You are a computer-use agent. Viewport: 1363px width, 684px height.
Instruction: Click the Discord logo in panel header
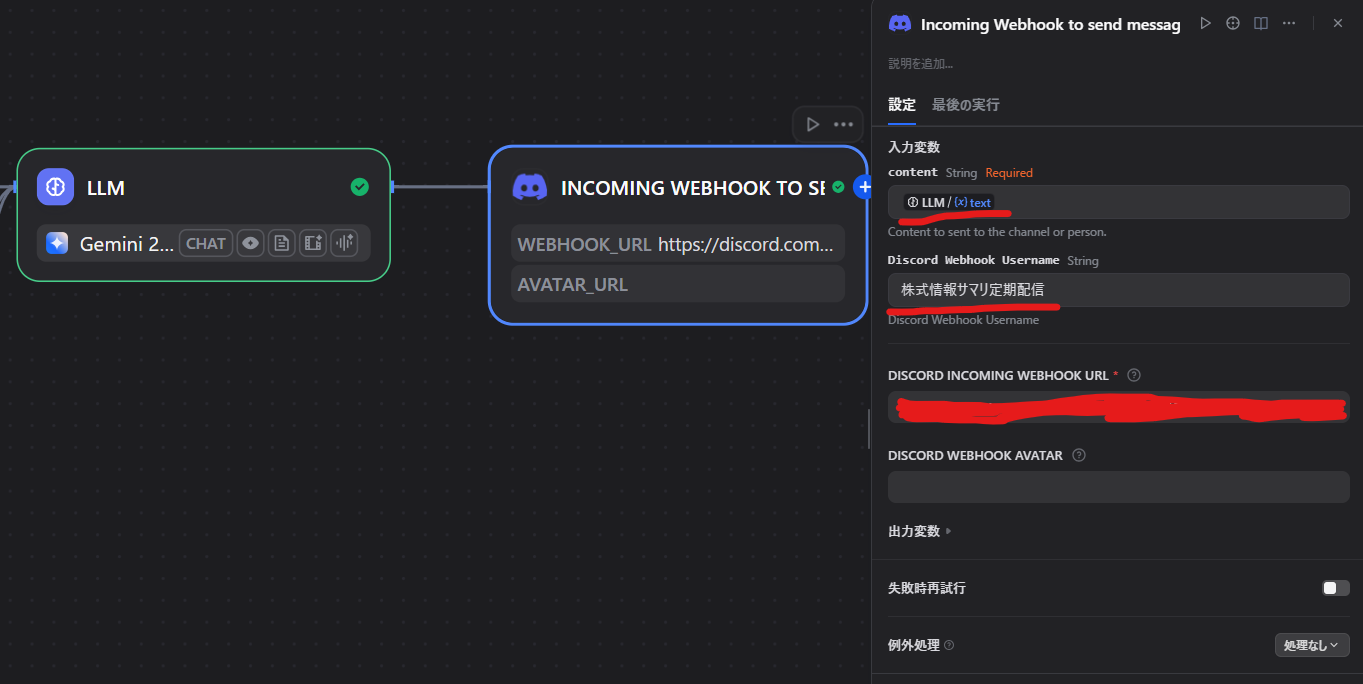point(900,24)
